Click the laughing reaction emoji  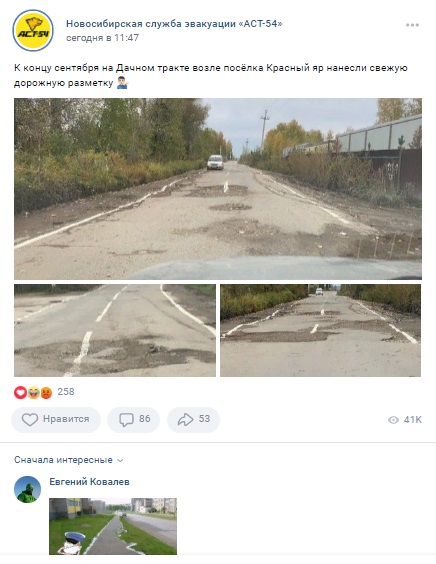pos(33,392)
